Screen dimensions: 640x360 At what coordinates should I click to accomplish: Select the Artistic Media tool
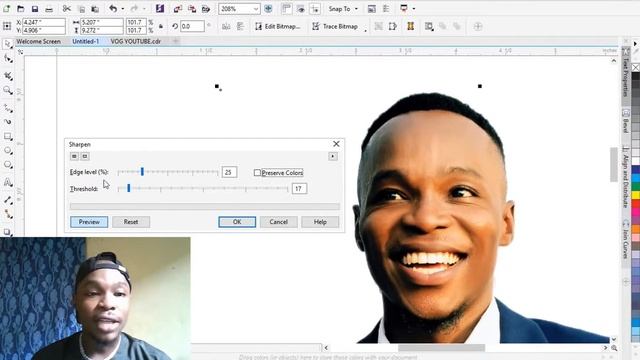(7, 122)
